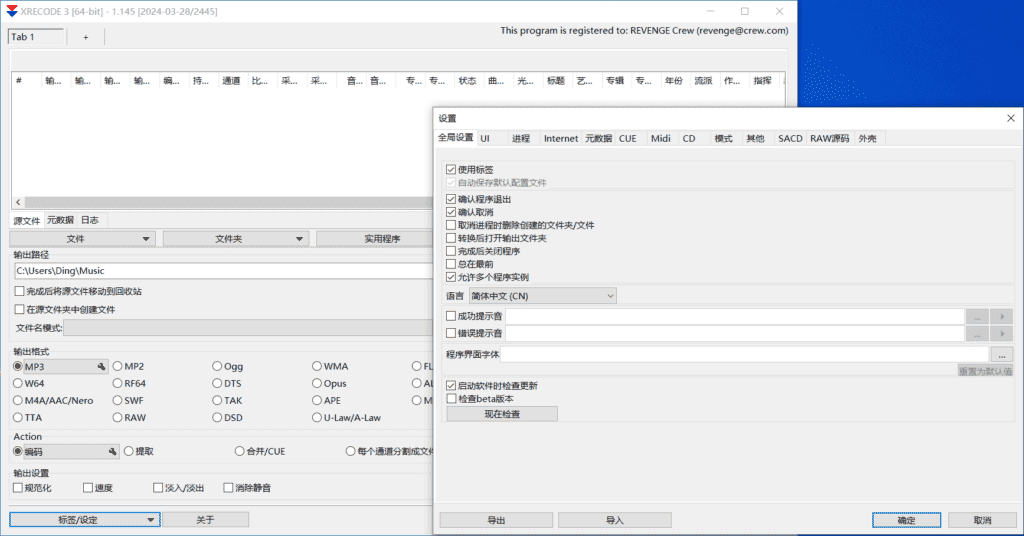Toggle 完成后将源文件移动到回收站 checkbox
1024x536 pixels.
[20, 291]
